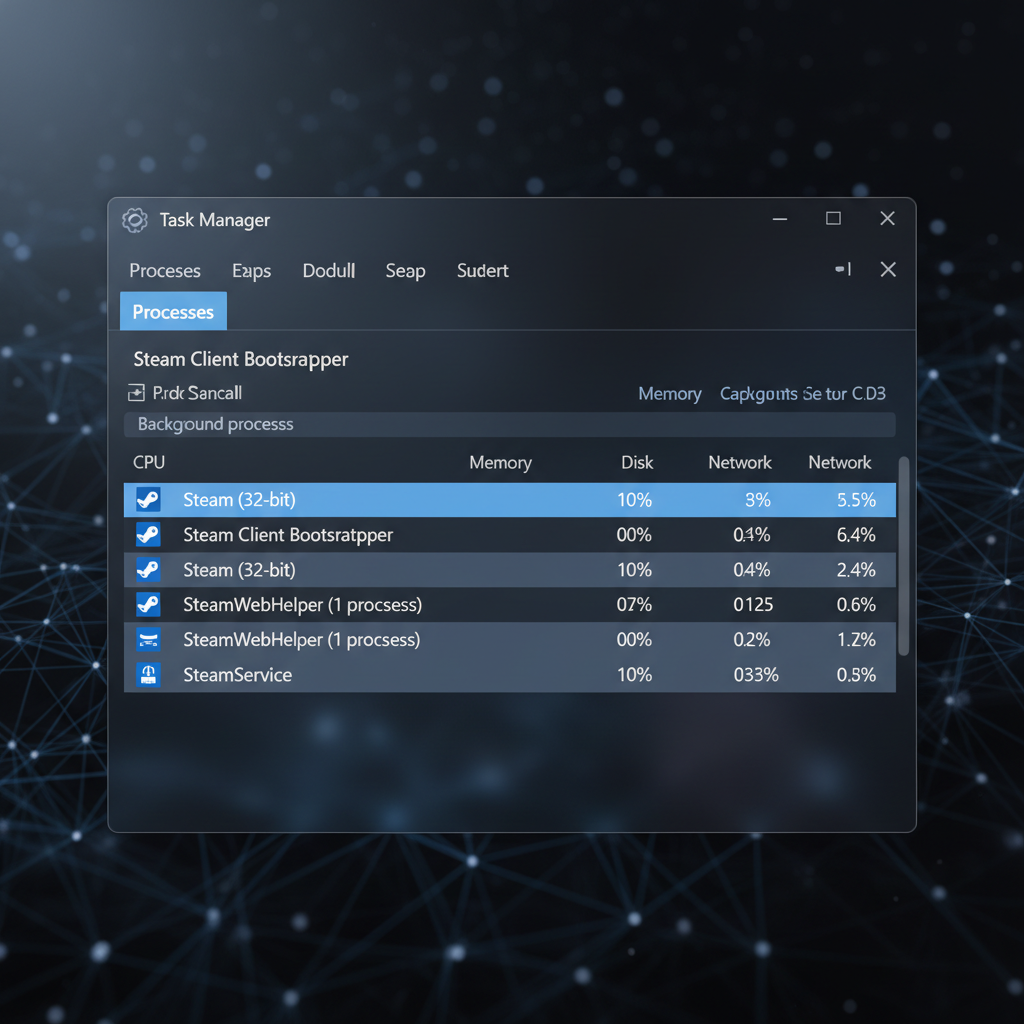Sort by the Memory column header
Viewport: 1024px width, 1024px height.
[x=500, y=463]
